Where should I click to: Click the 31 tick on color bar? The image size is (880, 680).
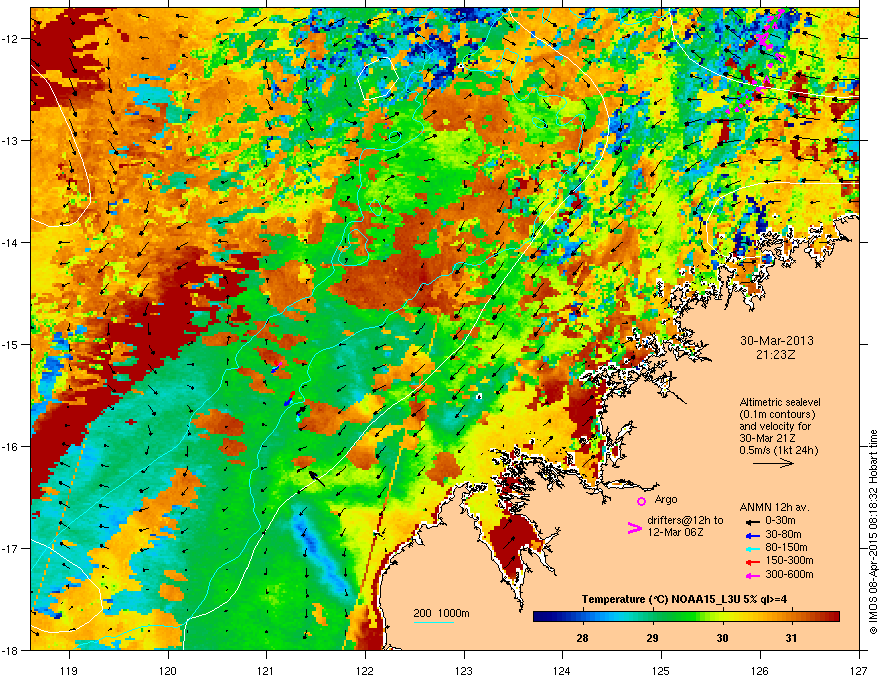tap(791, 638)
